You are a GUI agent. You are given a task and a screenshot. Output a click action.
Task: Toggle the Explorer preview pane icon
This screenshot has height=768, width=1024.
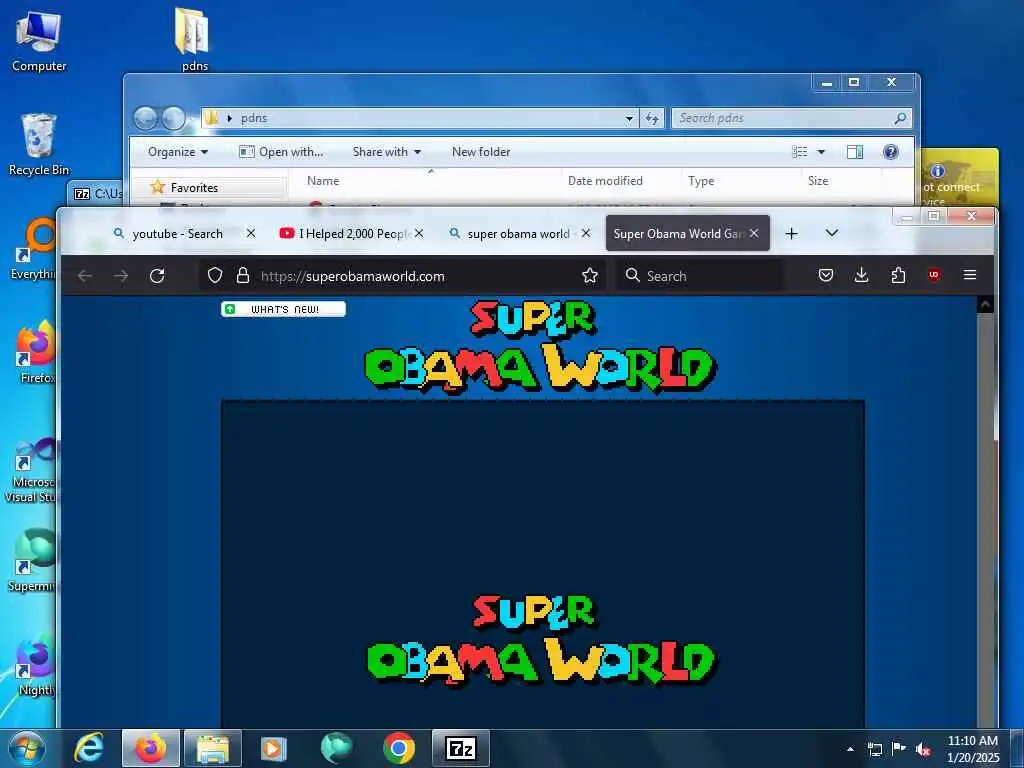coord(855,152)
